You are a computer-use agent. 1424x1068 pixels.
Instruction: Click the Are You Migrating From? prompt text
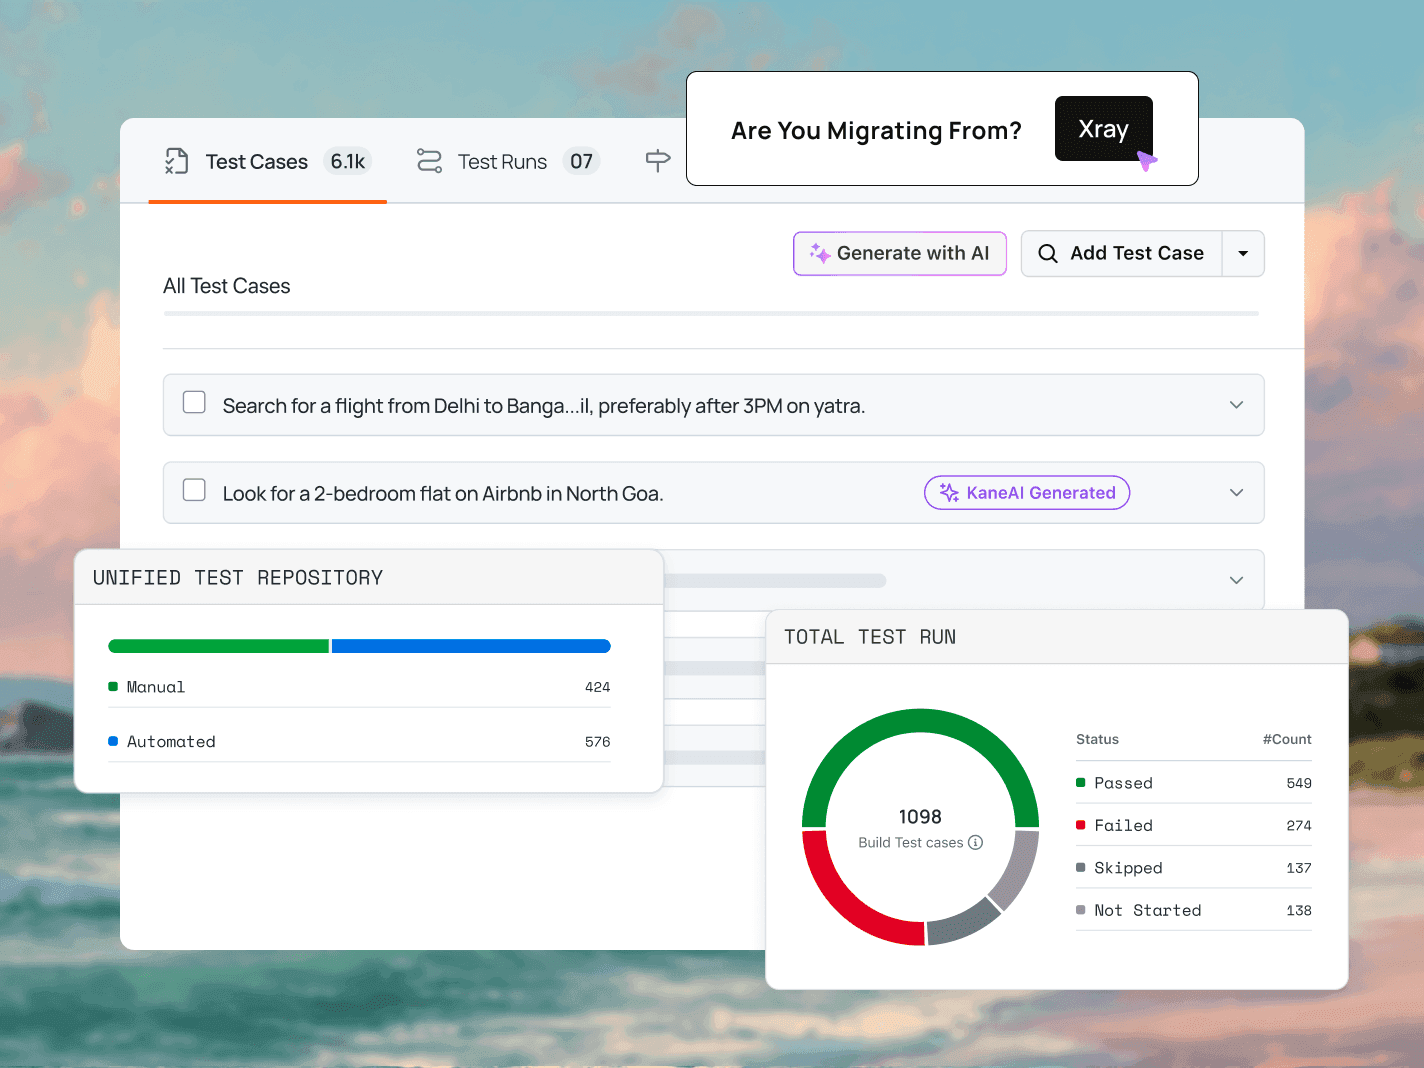(x=876, y=131)
